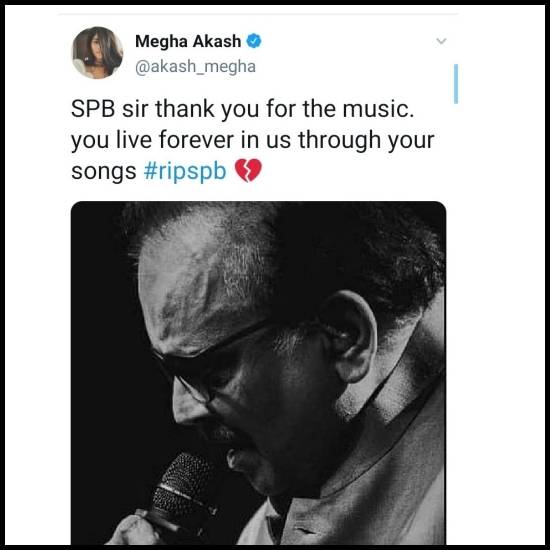This screenshot has height=550, width=550.
Task: Open the #ripspb hashtag
Action: click(x=185, y=171)
